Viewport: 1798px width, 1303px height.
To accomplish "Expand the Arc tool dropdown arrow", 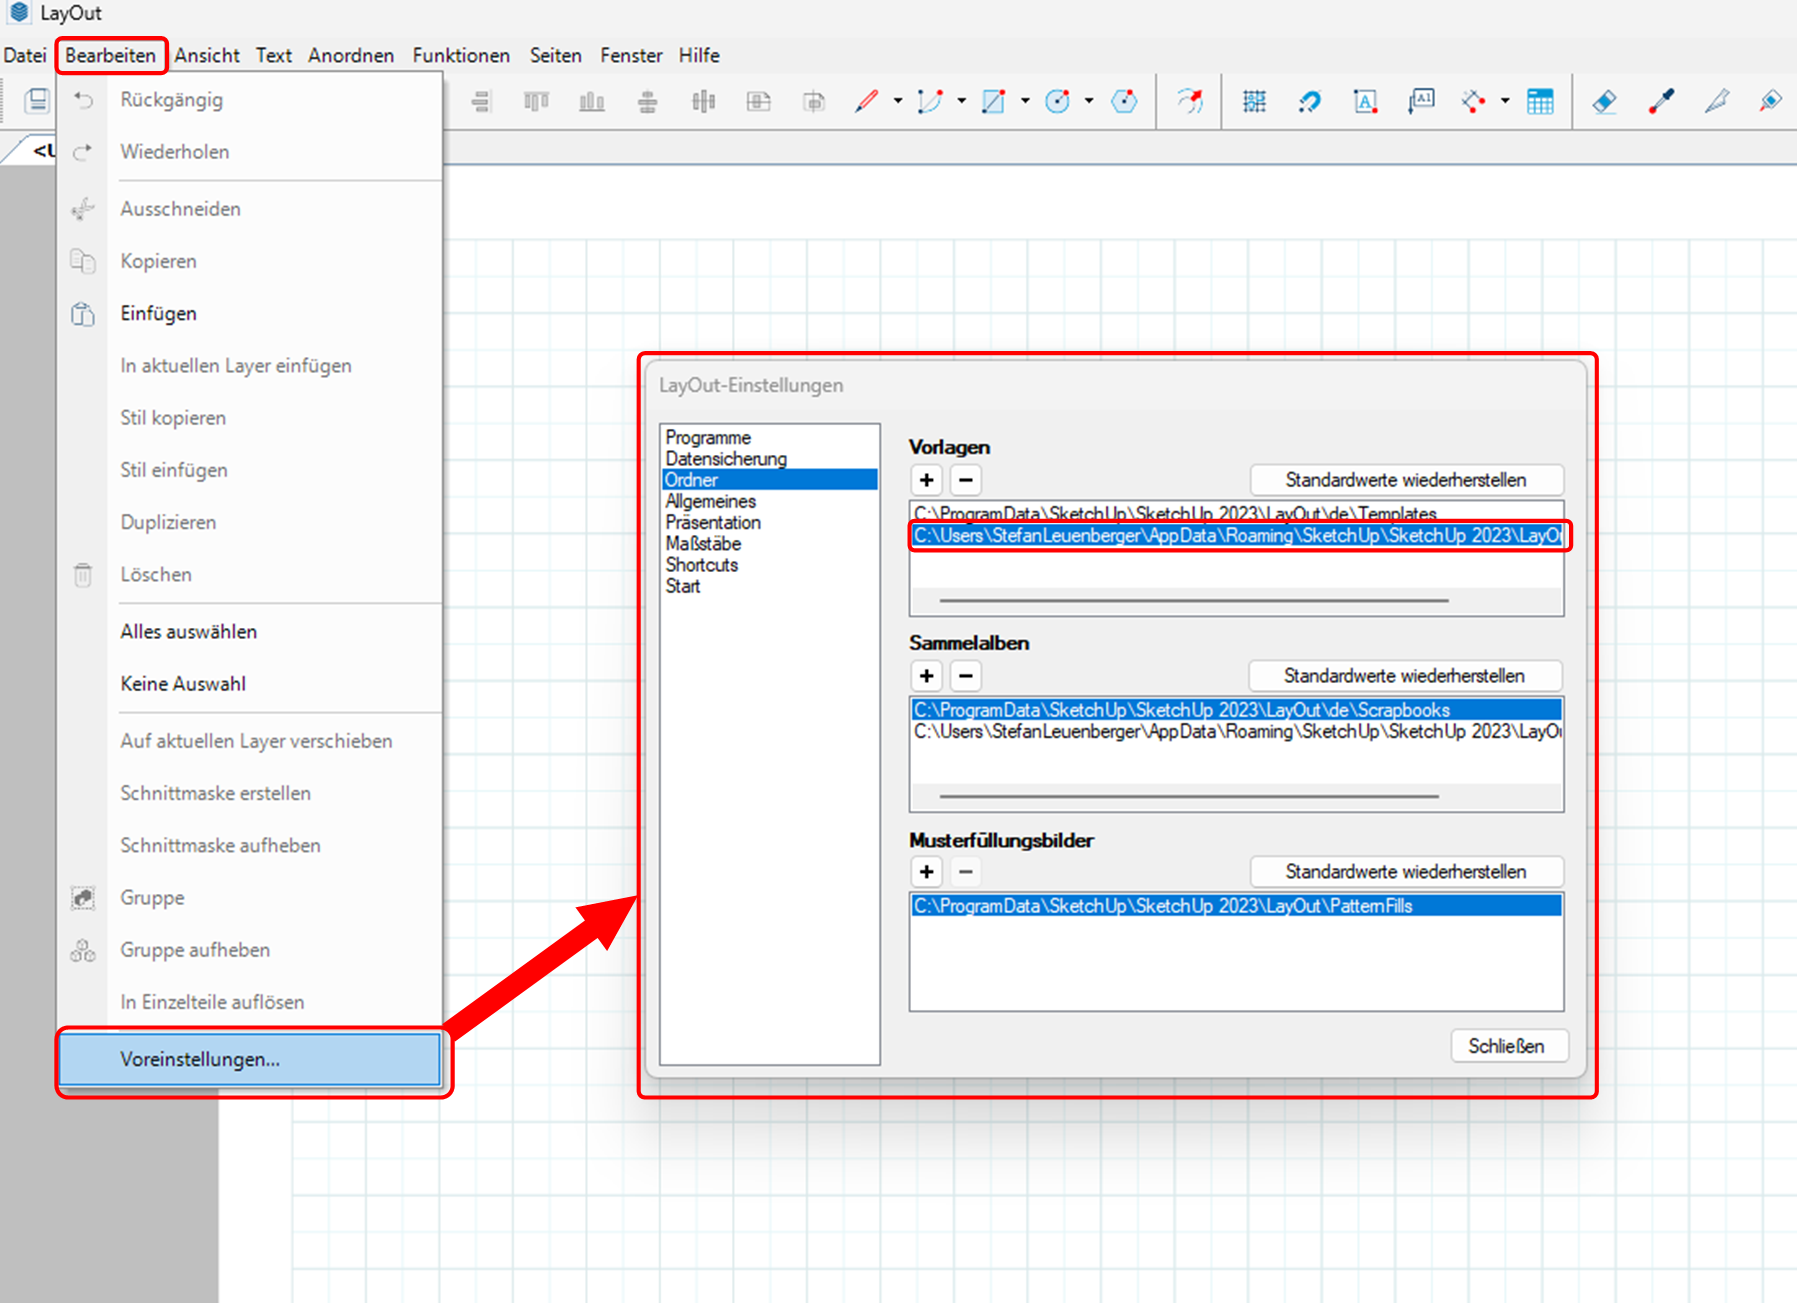I will [x=962, y=101].
